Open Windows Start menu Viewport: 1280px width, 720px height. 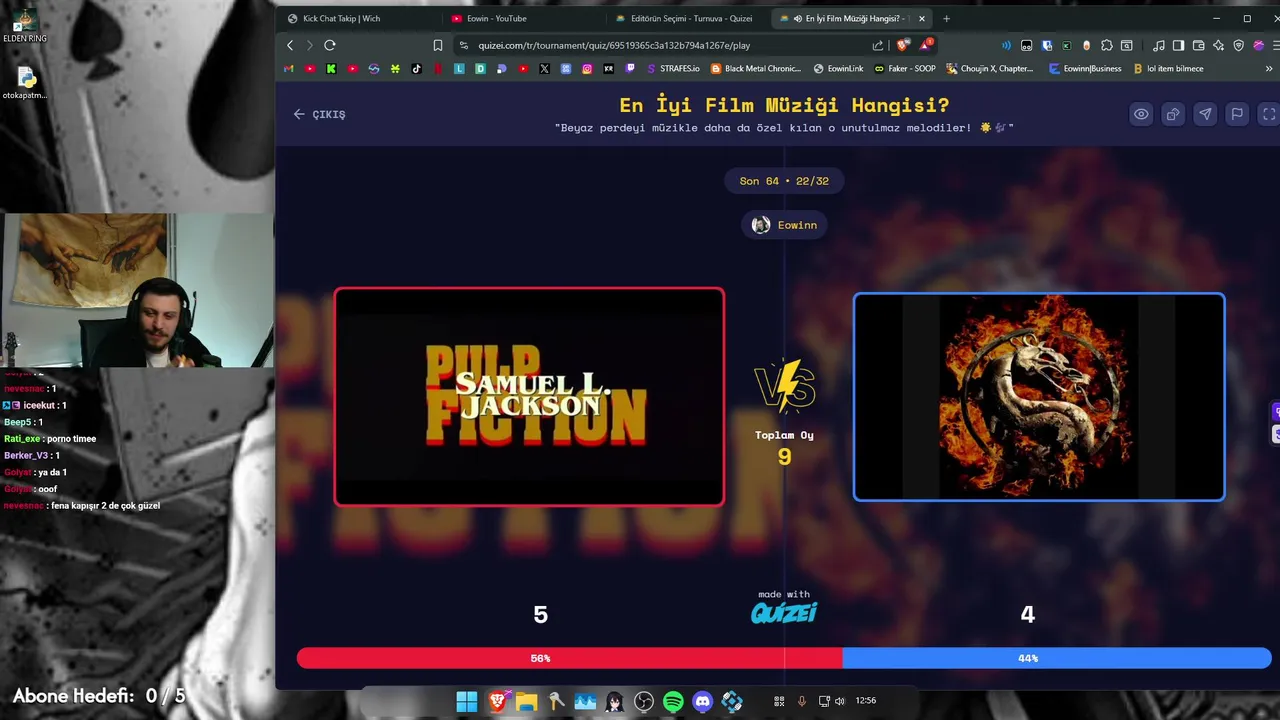(467, 701)
